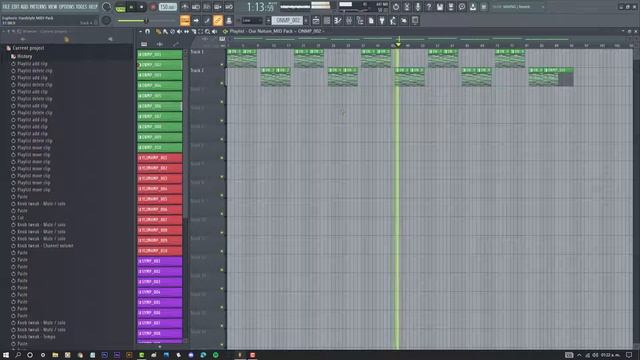640x360 pixels.
Task: Open the EDIT menu
Action: click(15, 7)
